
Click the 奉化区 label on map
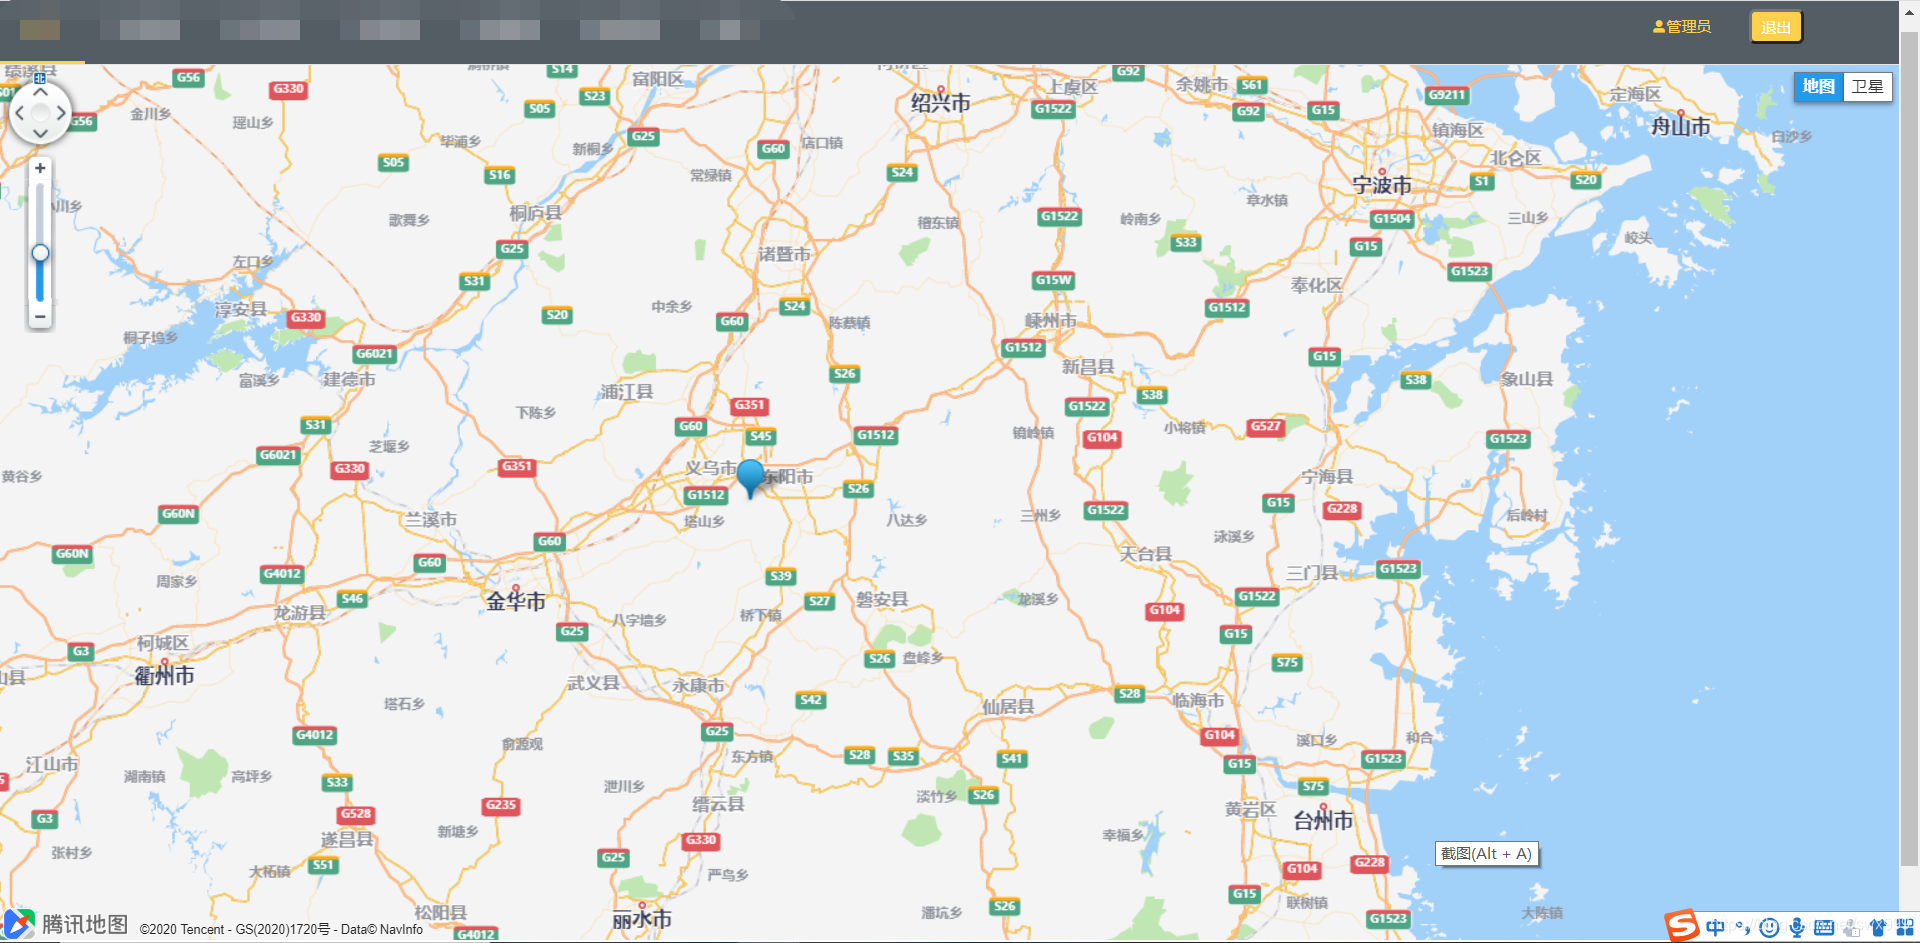[x=1316, y=285]
